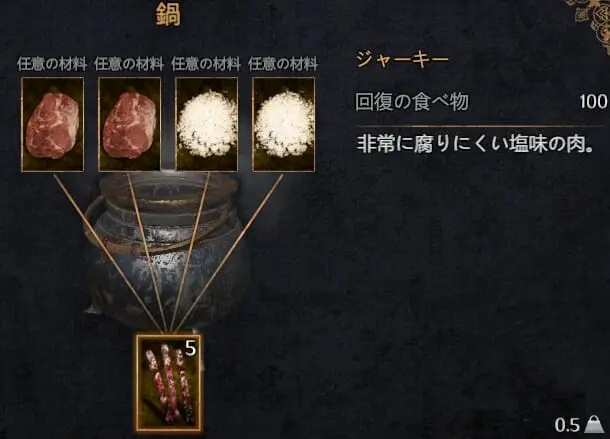Click the description 非常に腐りにくい塩味の肉。
The height and width of the screenshot is (439, 610).
[475, 144]
